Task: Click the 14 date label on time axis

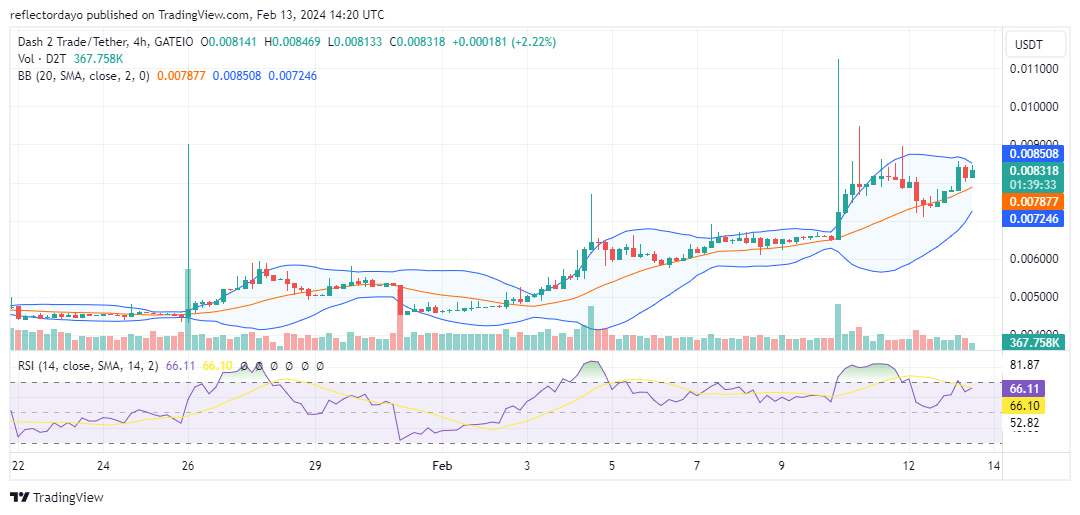Action: point(993,466)
